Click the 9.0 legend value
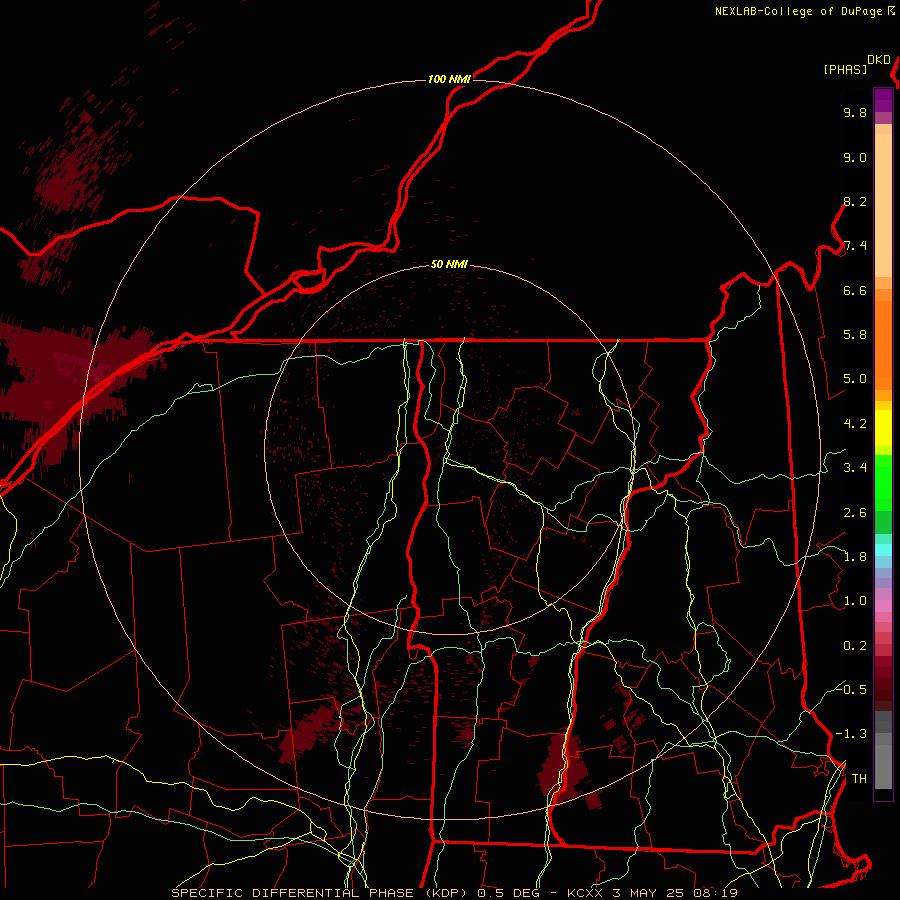 pyautogui.click(x=855, y=157)
